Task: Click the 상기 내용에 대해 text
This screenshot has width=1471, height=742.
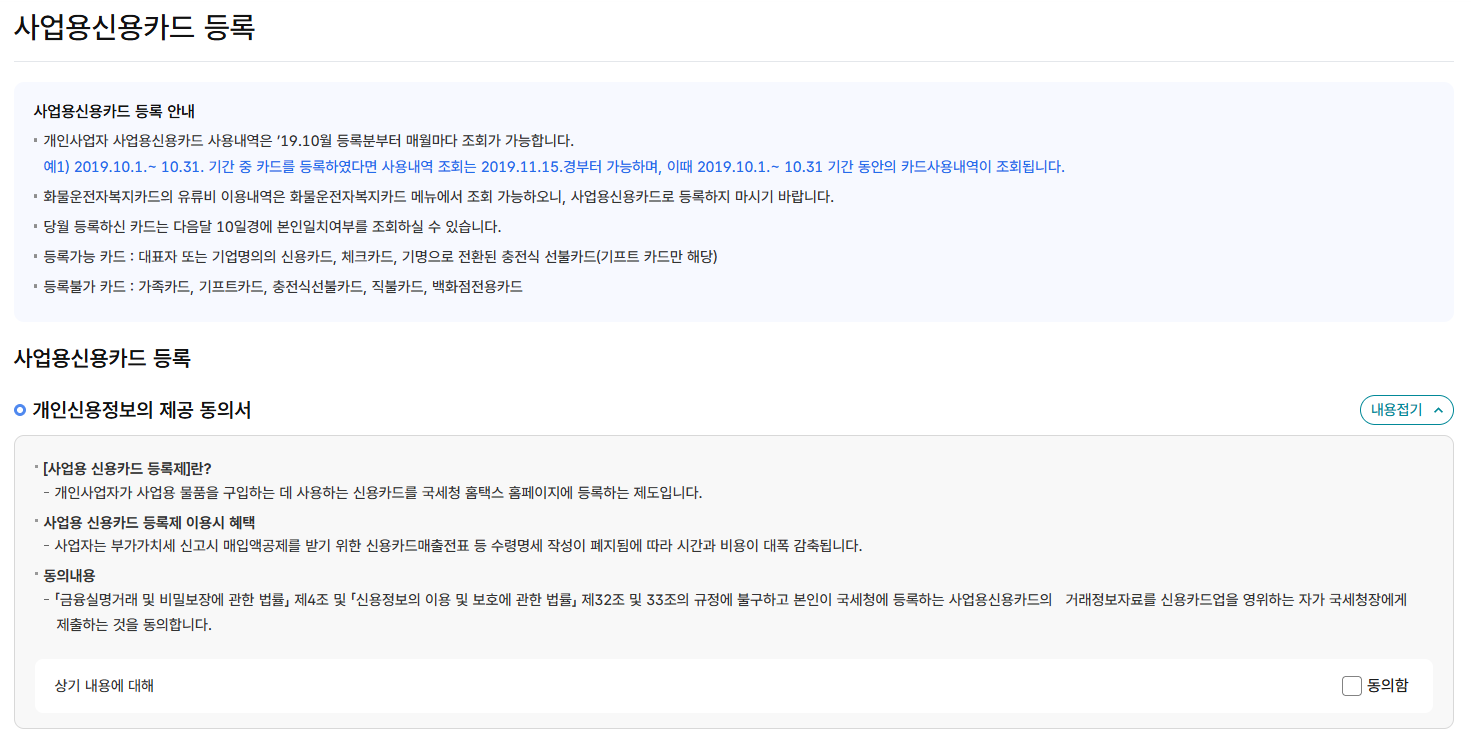Action: tap(104, 686)
